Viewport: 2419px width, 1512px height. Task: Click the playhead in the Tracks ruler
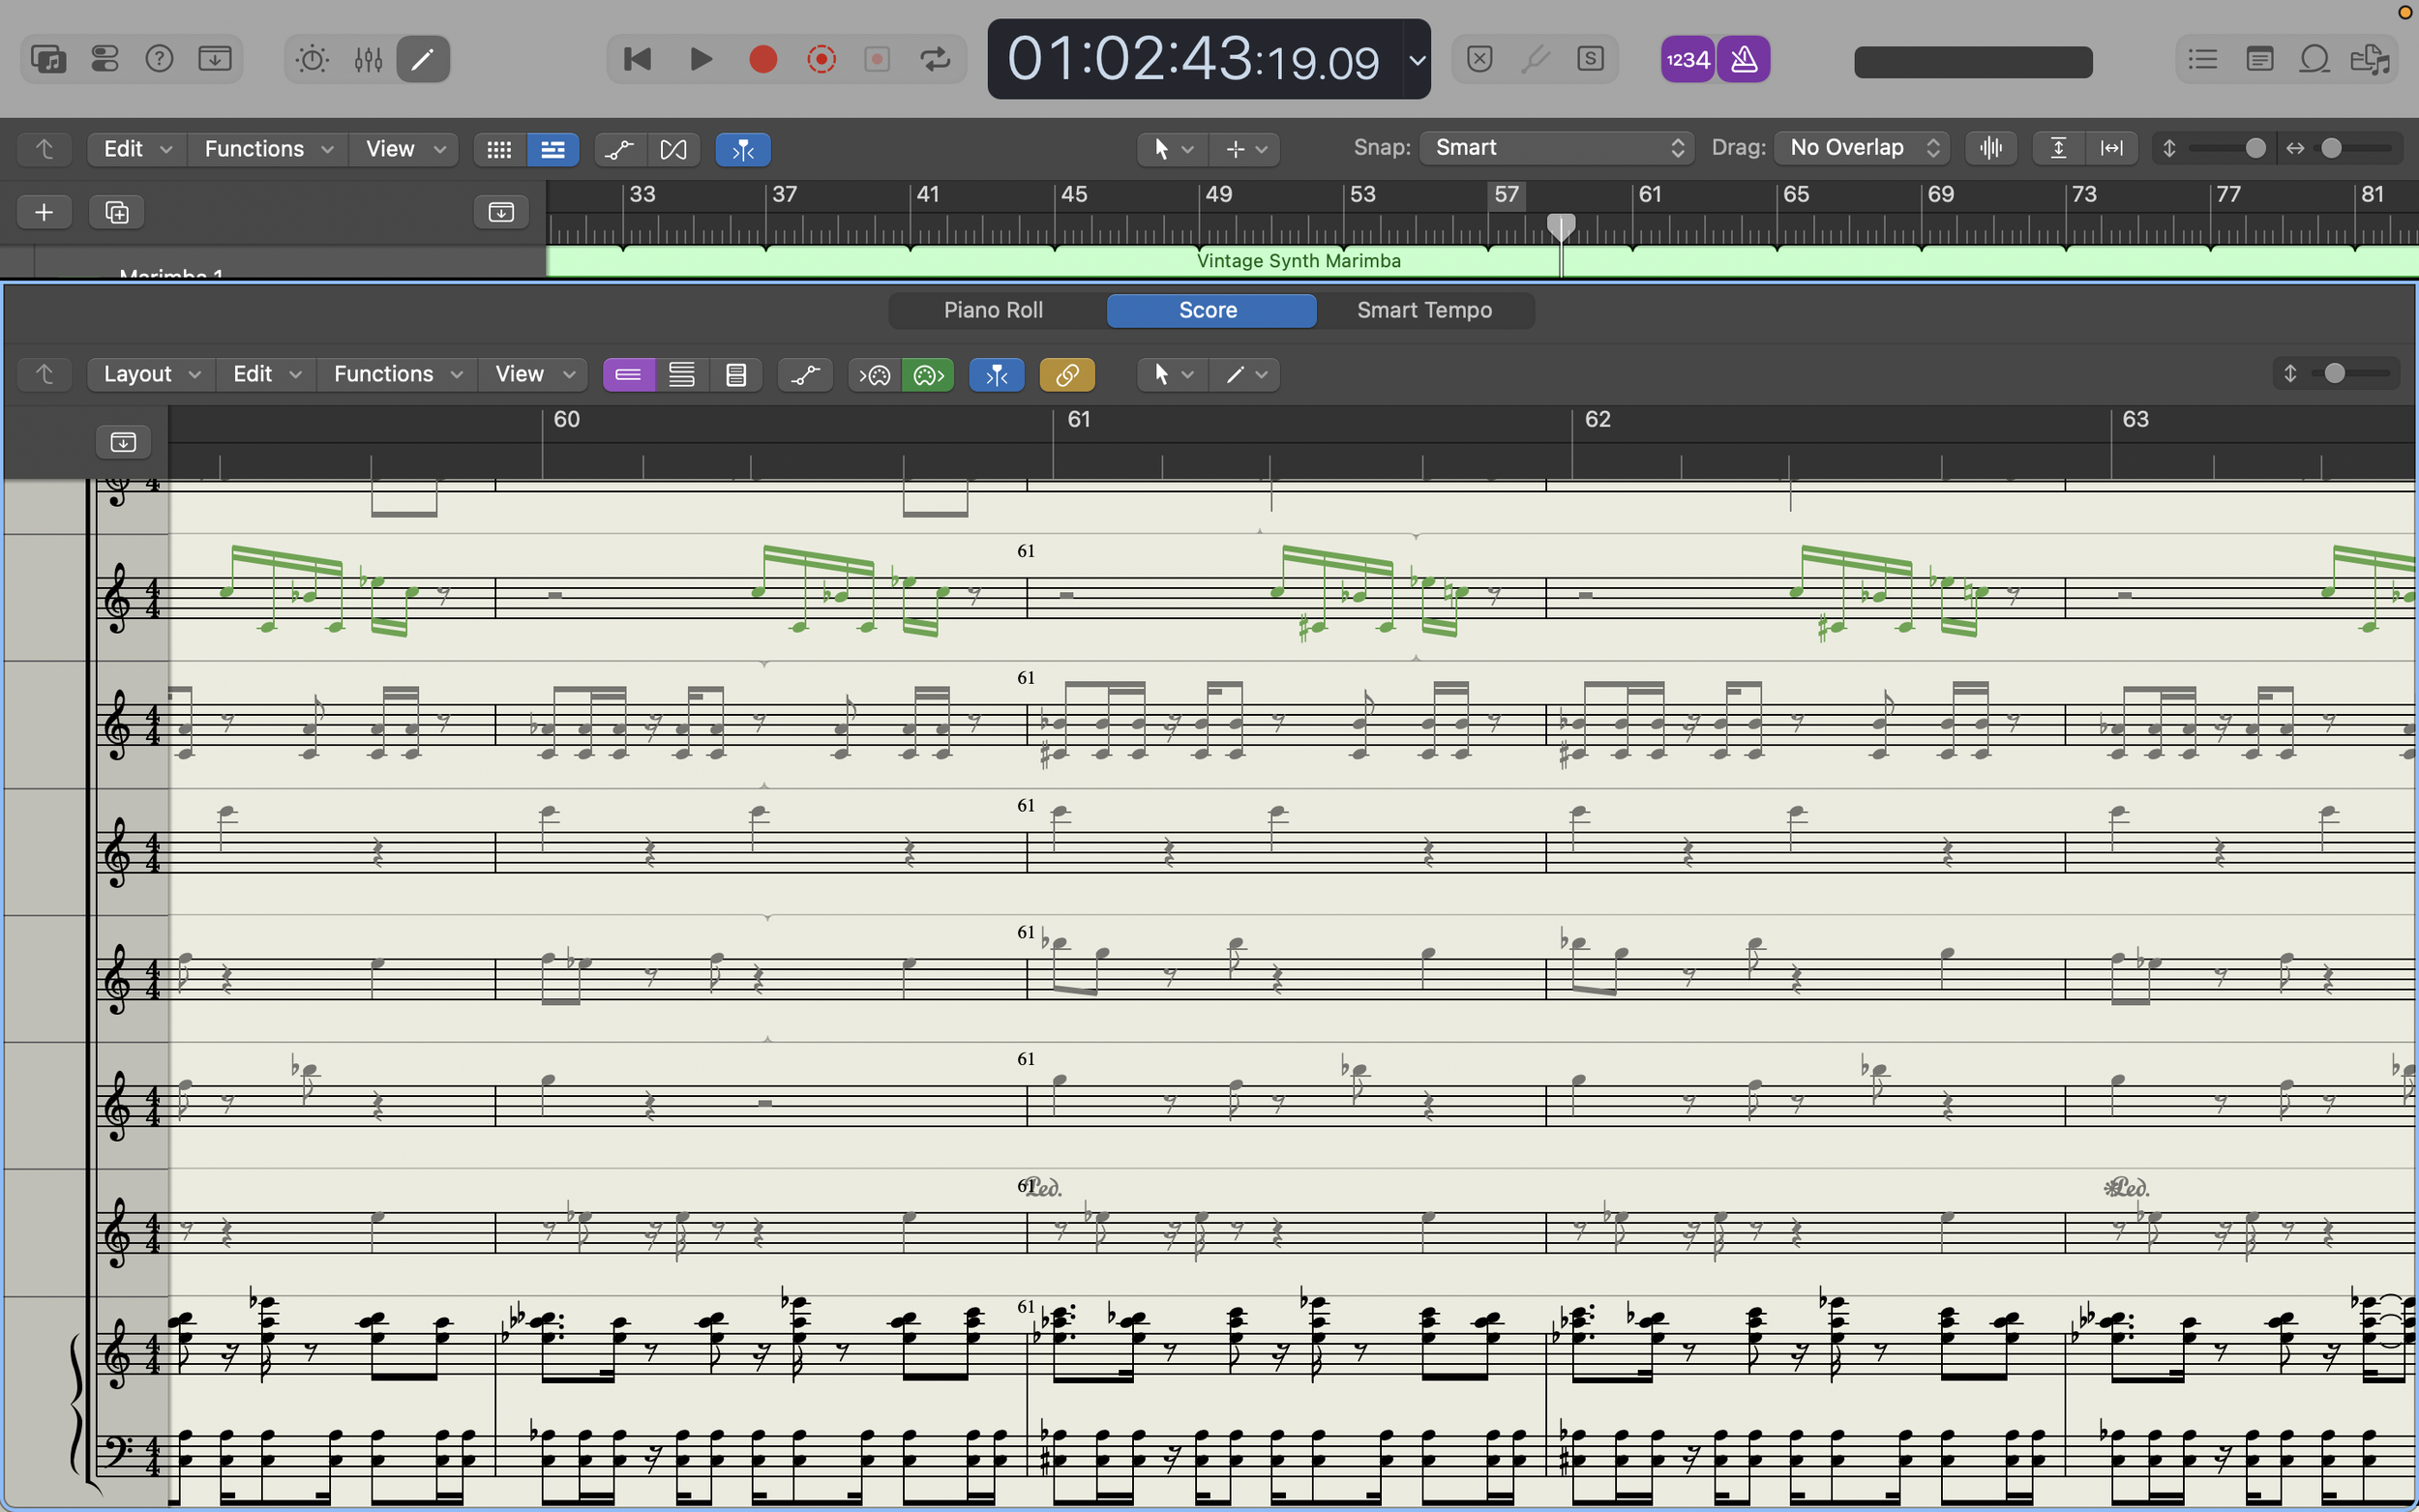coord(1561,226)
